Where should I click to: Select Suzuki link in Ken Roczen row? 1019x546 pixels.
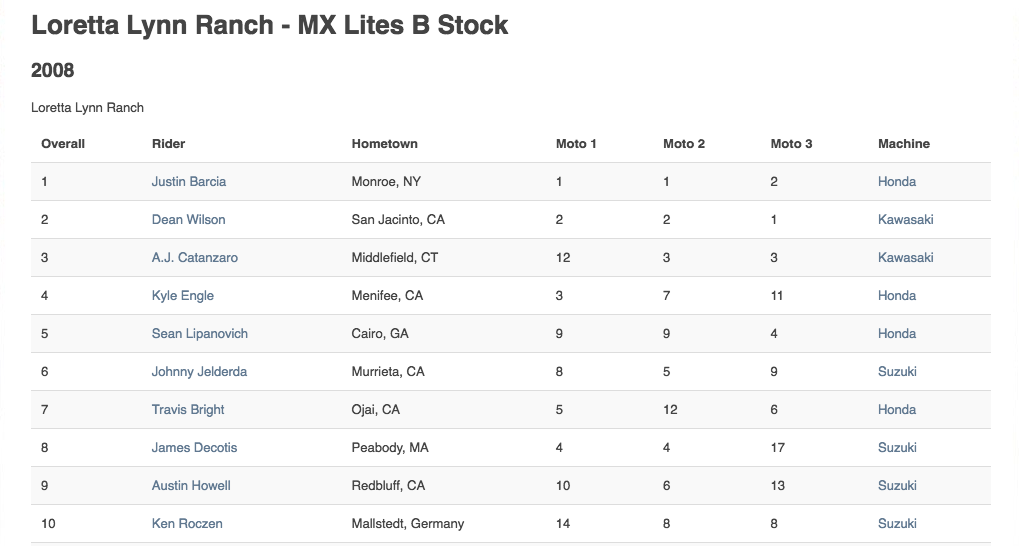click(897, 524)
